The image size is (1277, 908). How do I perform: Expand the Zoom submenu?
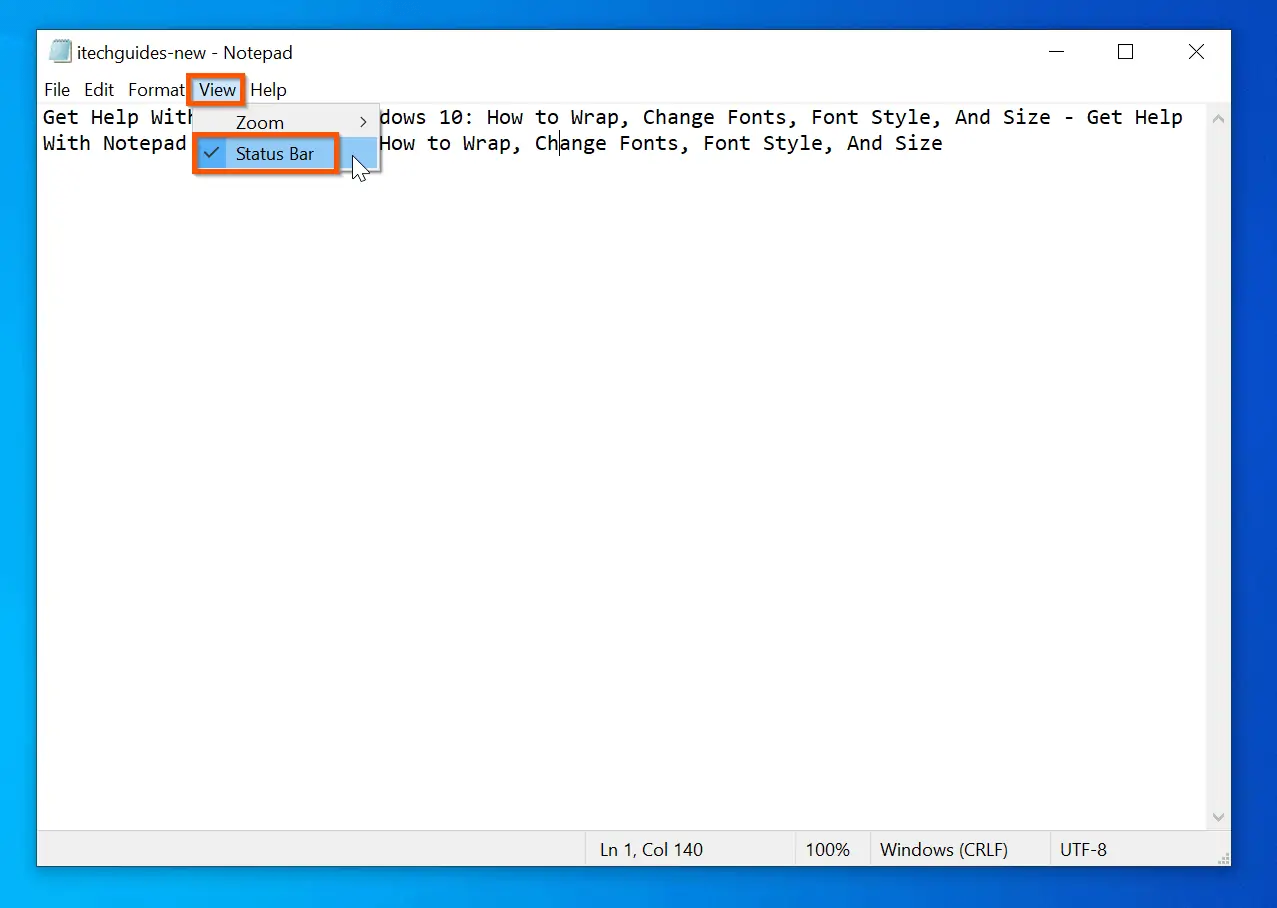tap(286, 122)
